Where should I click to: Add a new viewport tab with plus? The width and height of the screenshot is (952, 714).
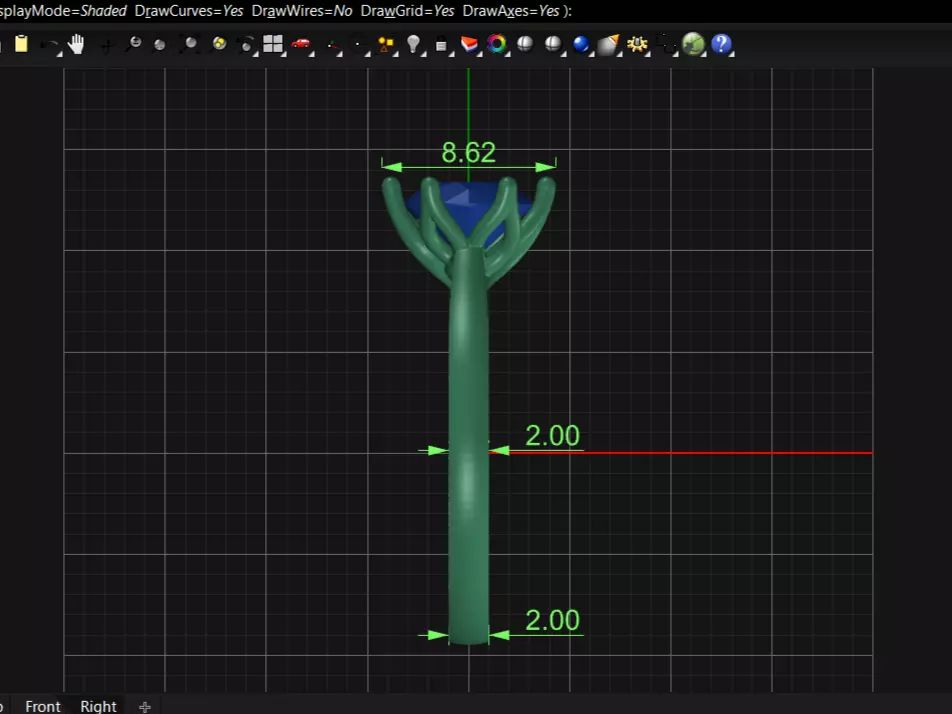144,707
